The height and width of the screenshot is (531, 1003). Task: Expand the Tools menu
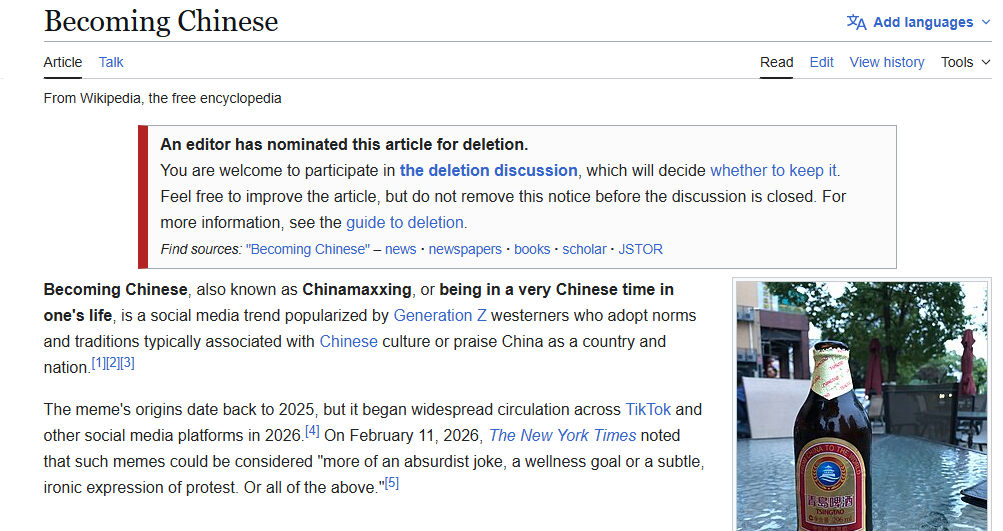point(965,62)
